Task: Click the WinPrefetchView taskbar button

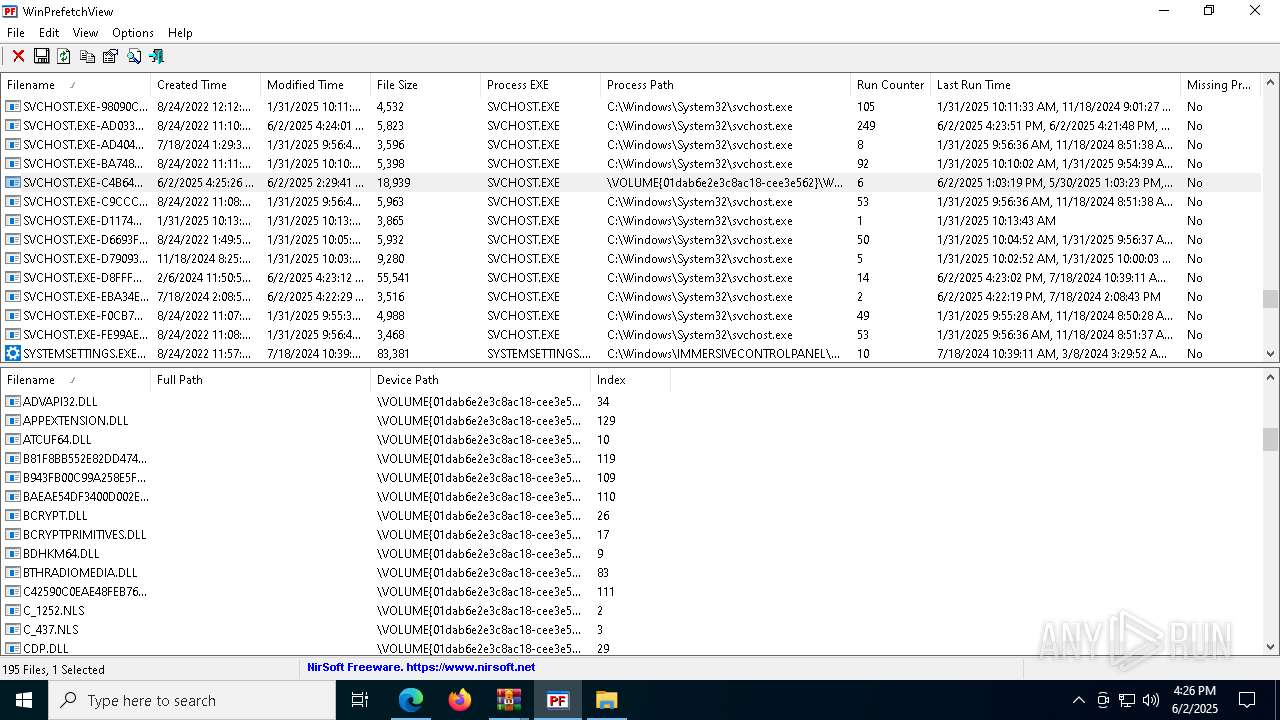Action: 558,700
